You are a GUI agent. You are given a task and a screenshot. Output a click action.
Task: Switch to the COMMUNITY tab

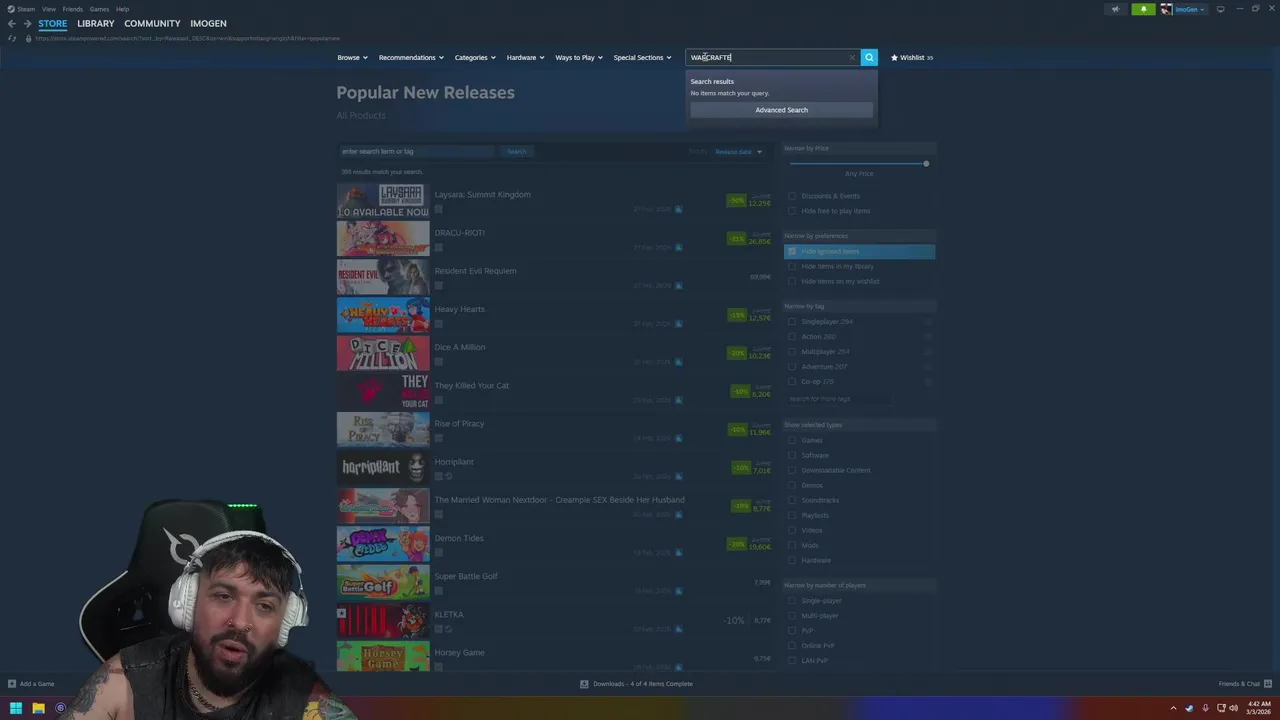coord(152,23)
